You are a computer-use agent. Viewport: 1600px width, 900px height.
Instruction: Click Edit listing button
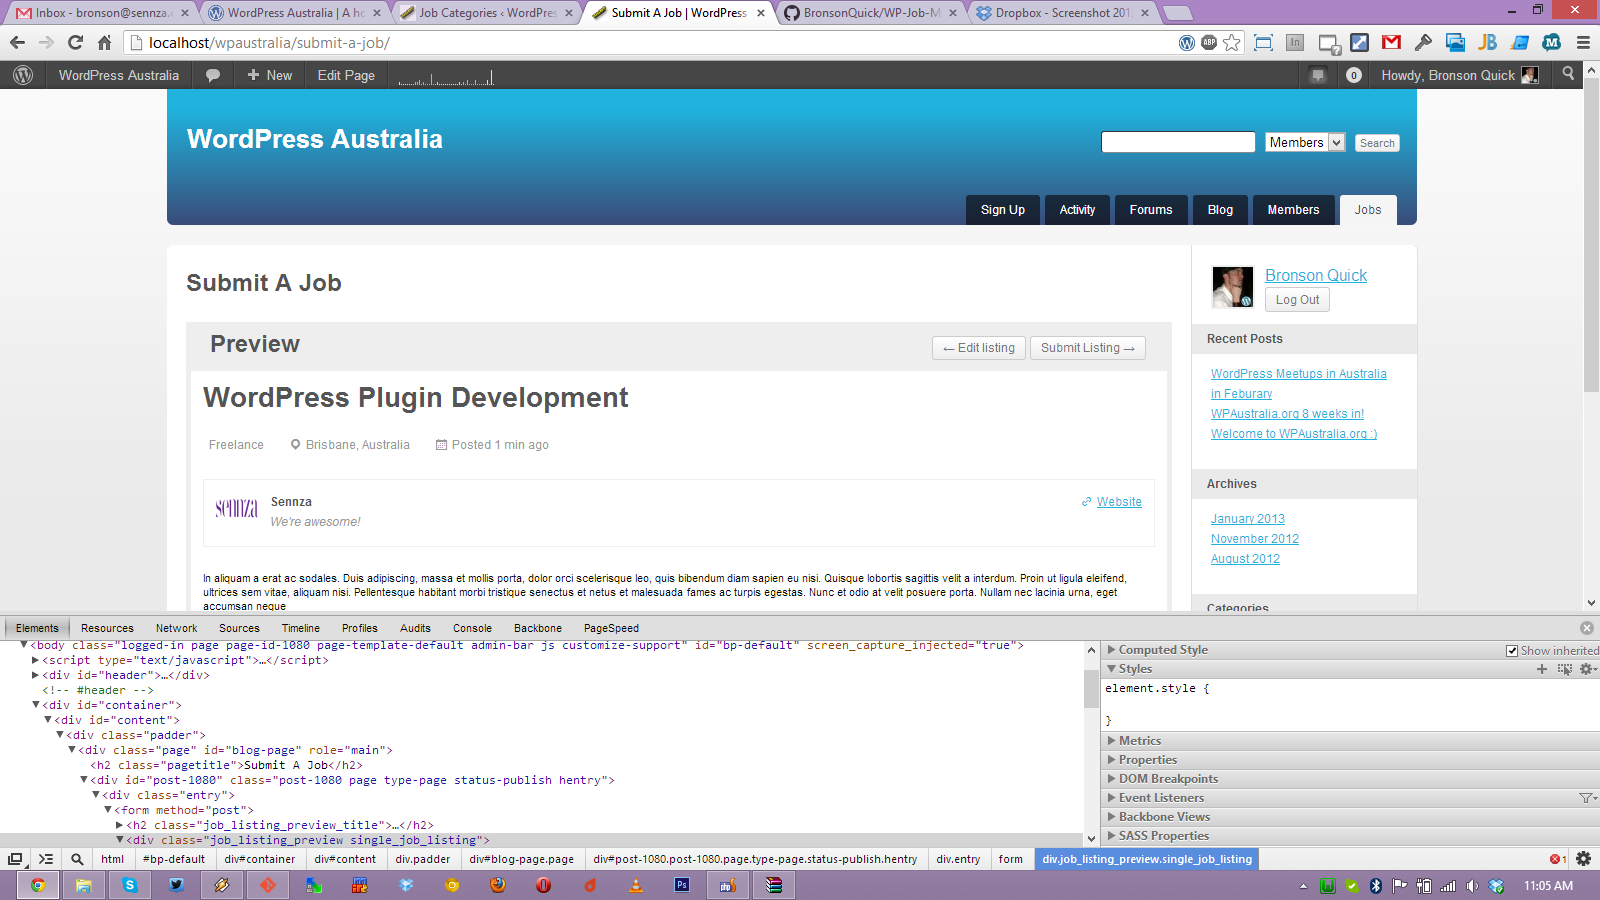click(979, 348)
